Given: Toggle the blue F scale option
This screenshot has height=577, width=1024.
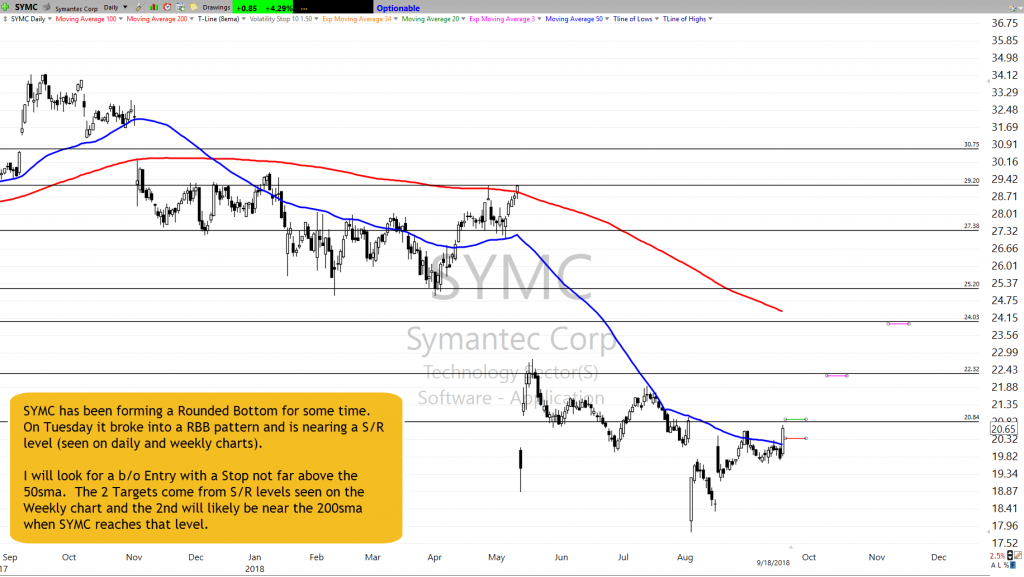Looking at the screenshot, I should click(x=1013, y=565).
